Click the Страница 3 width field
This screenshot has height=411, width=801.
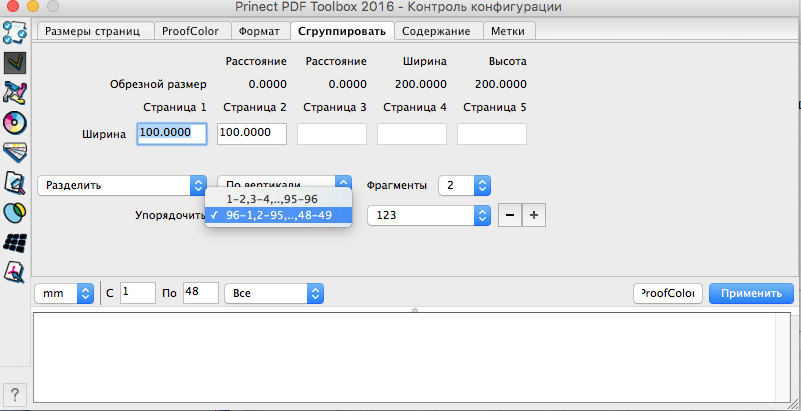332,134
